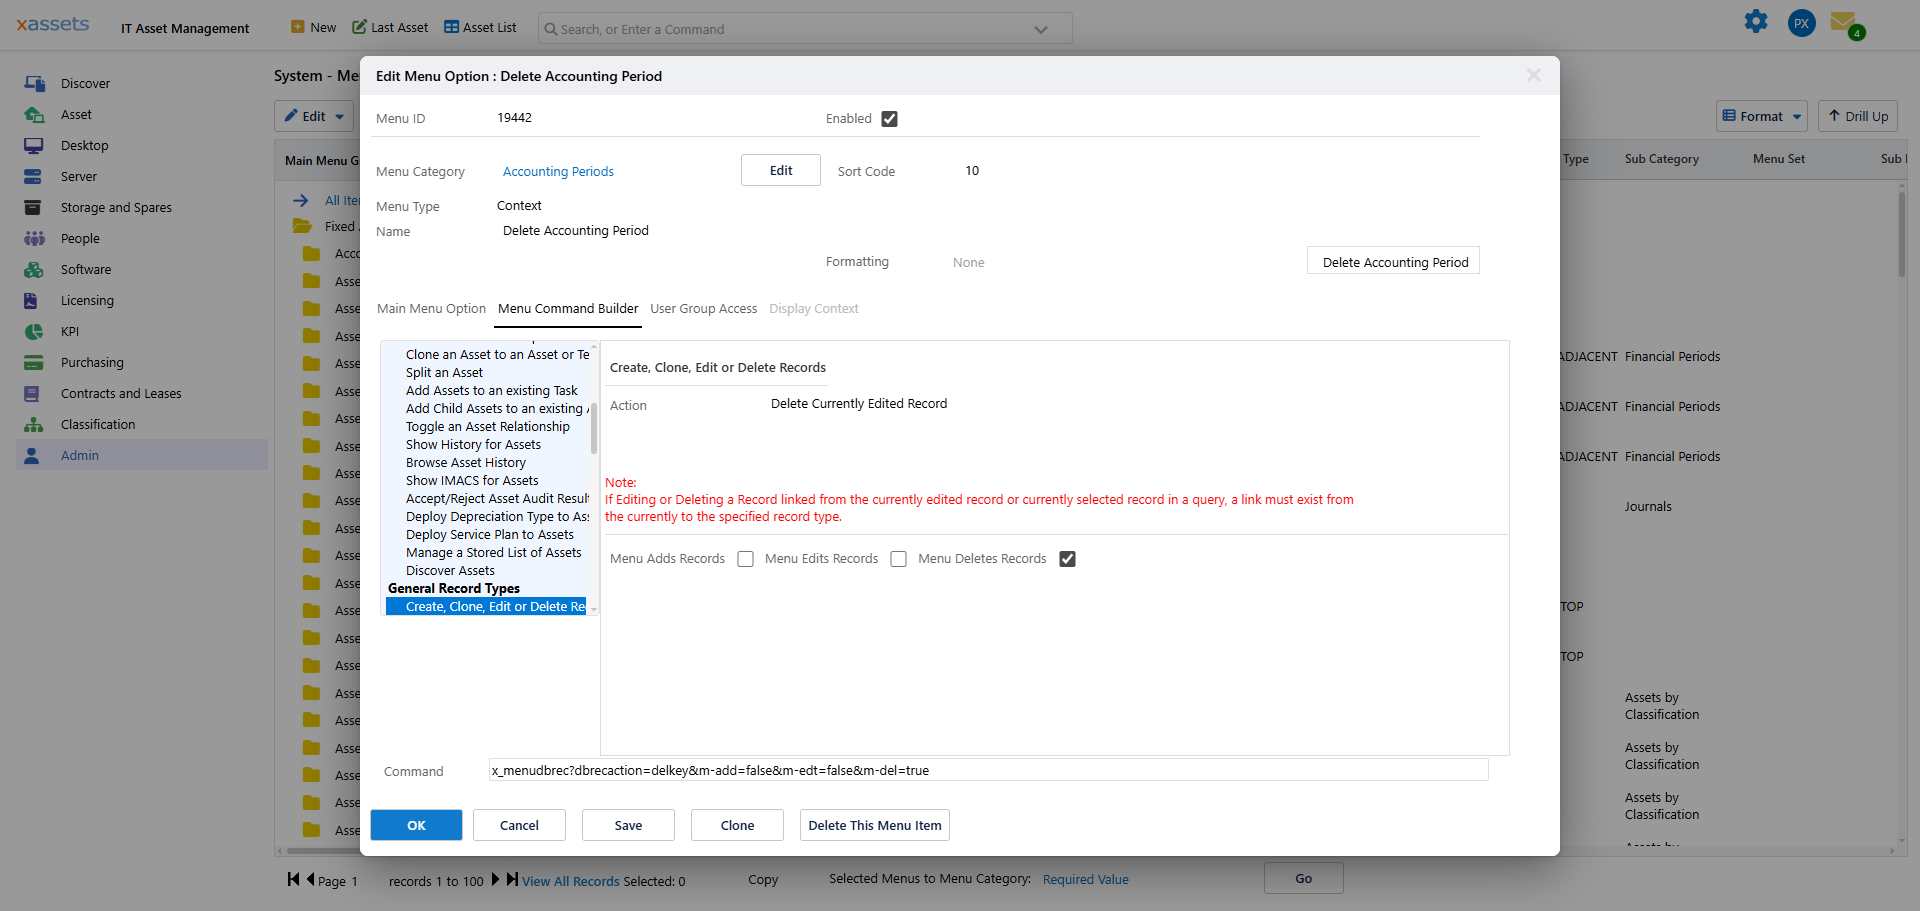The height and width of the screenshot is (911, 1920).
Task: Open the Asset List from toolbar
Action: [x=479, y=27]
